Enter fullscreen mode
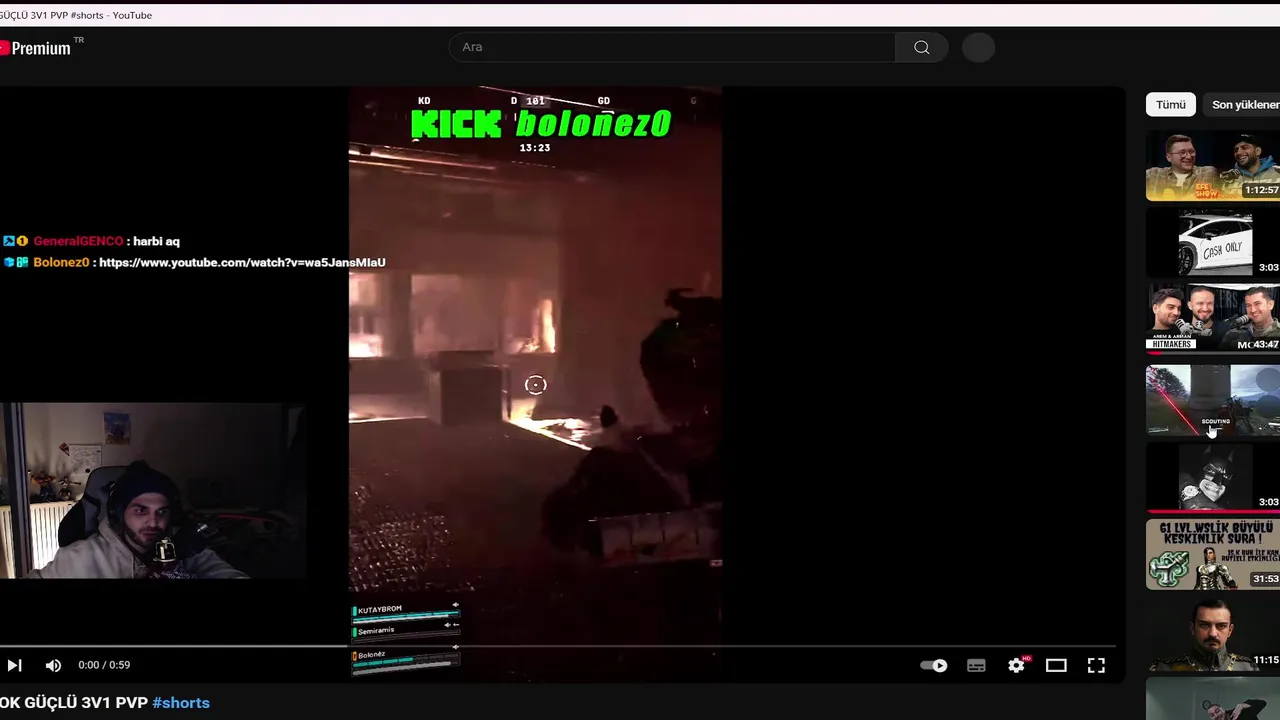1280x720 pixels. click(x=1096, y=665)
